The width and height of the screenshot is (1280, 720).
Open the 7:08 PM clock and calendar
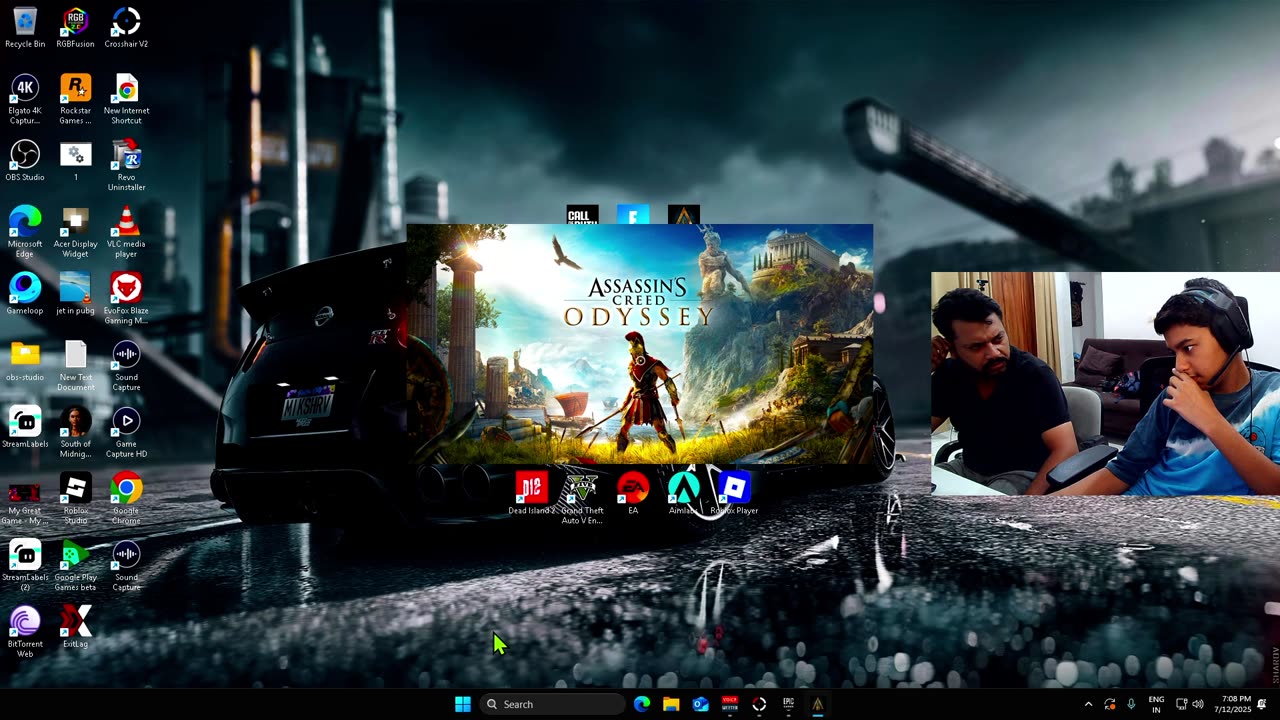(1235, 704)
